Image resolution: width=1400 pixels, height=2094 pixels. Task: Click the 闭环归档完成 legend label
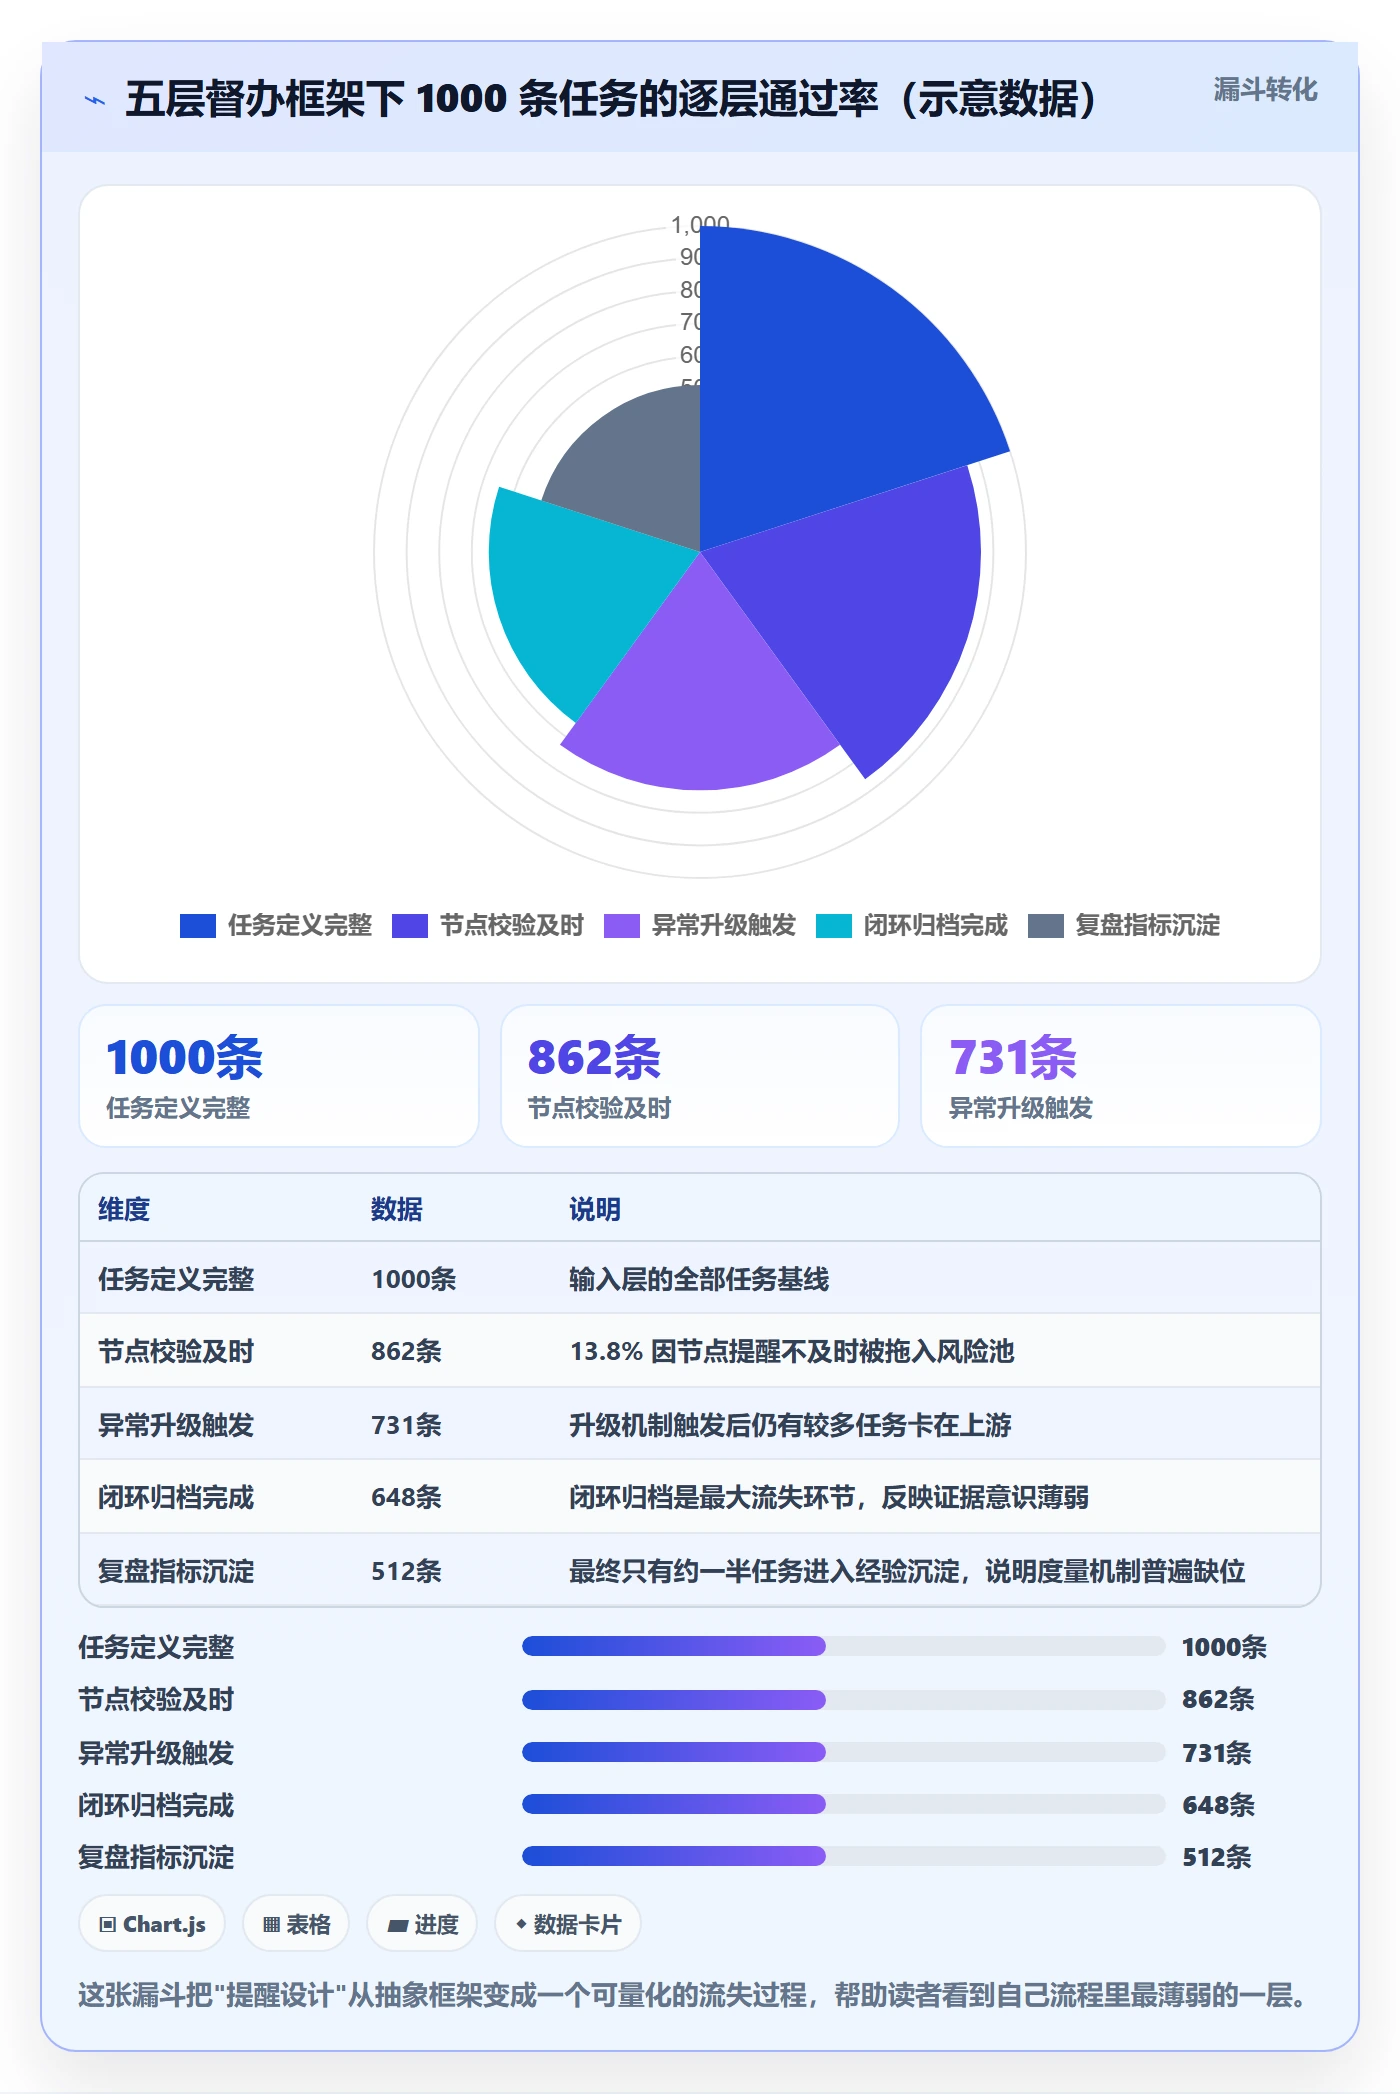coord(936,926)
